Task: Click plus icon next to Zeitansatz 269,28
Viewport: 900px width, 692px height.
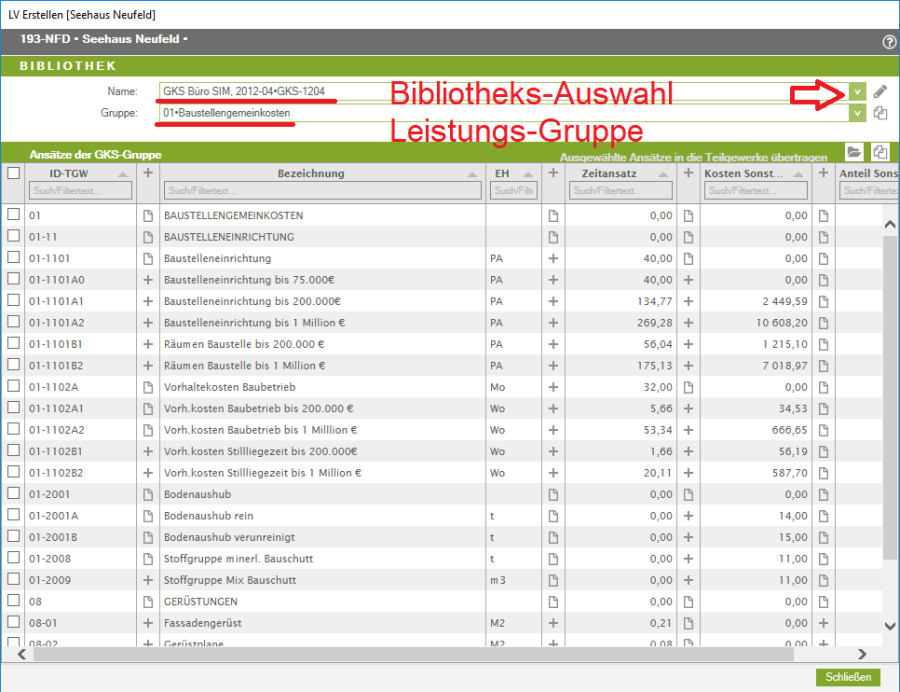Action: [553, 323]
